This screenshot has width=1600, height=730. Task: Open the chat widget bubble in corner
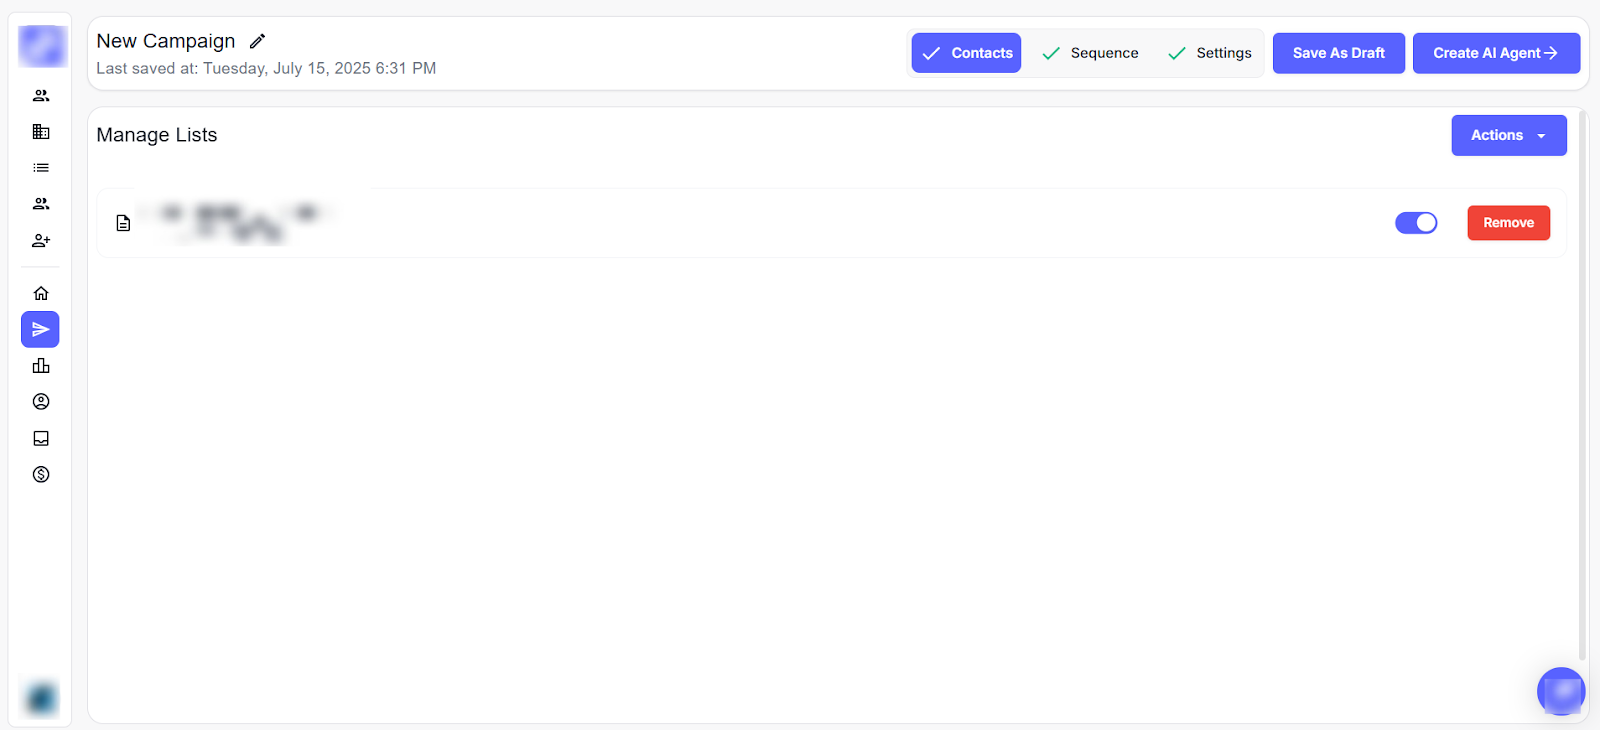(1561, 691)
